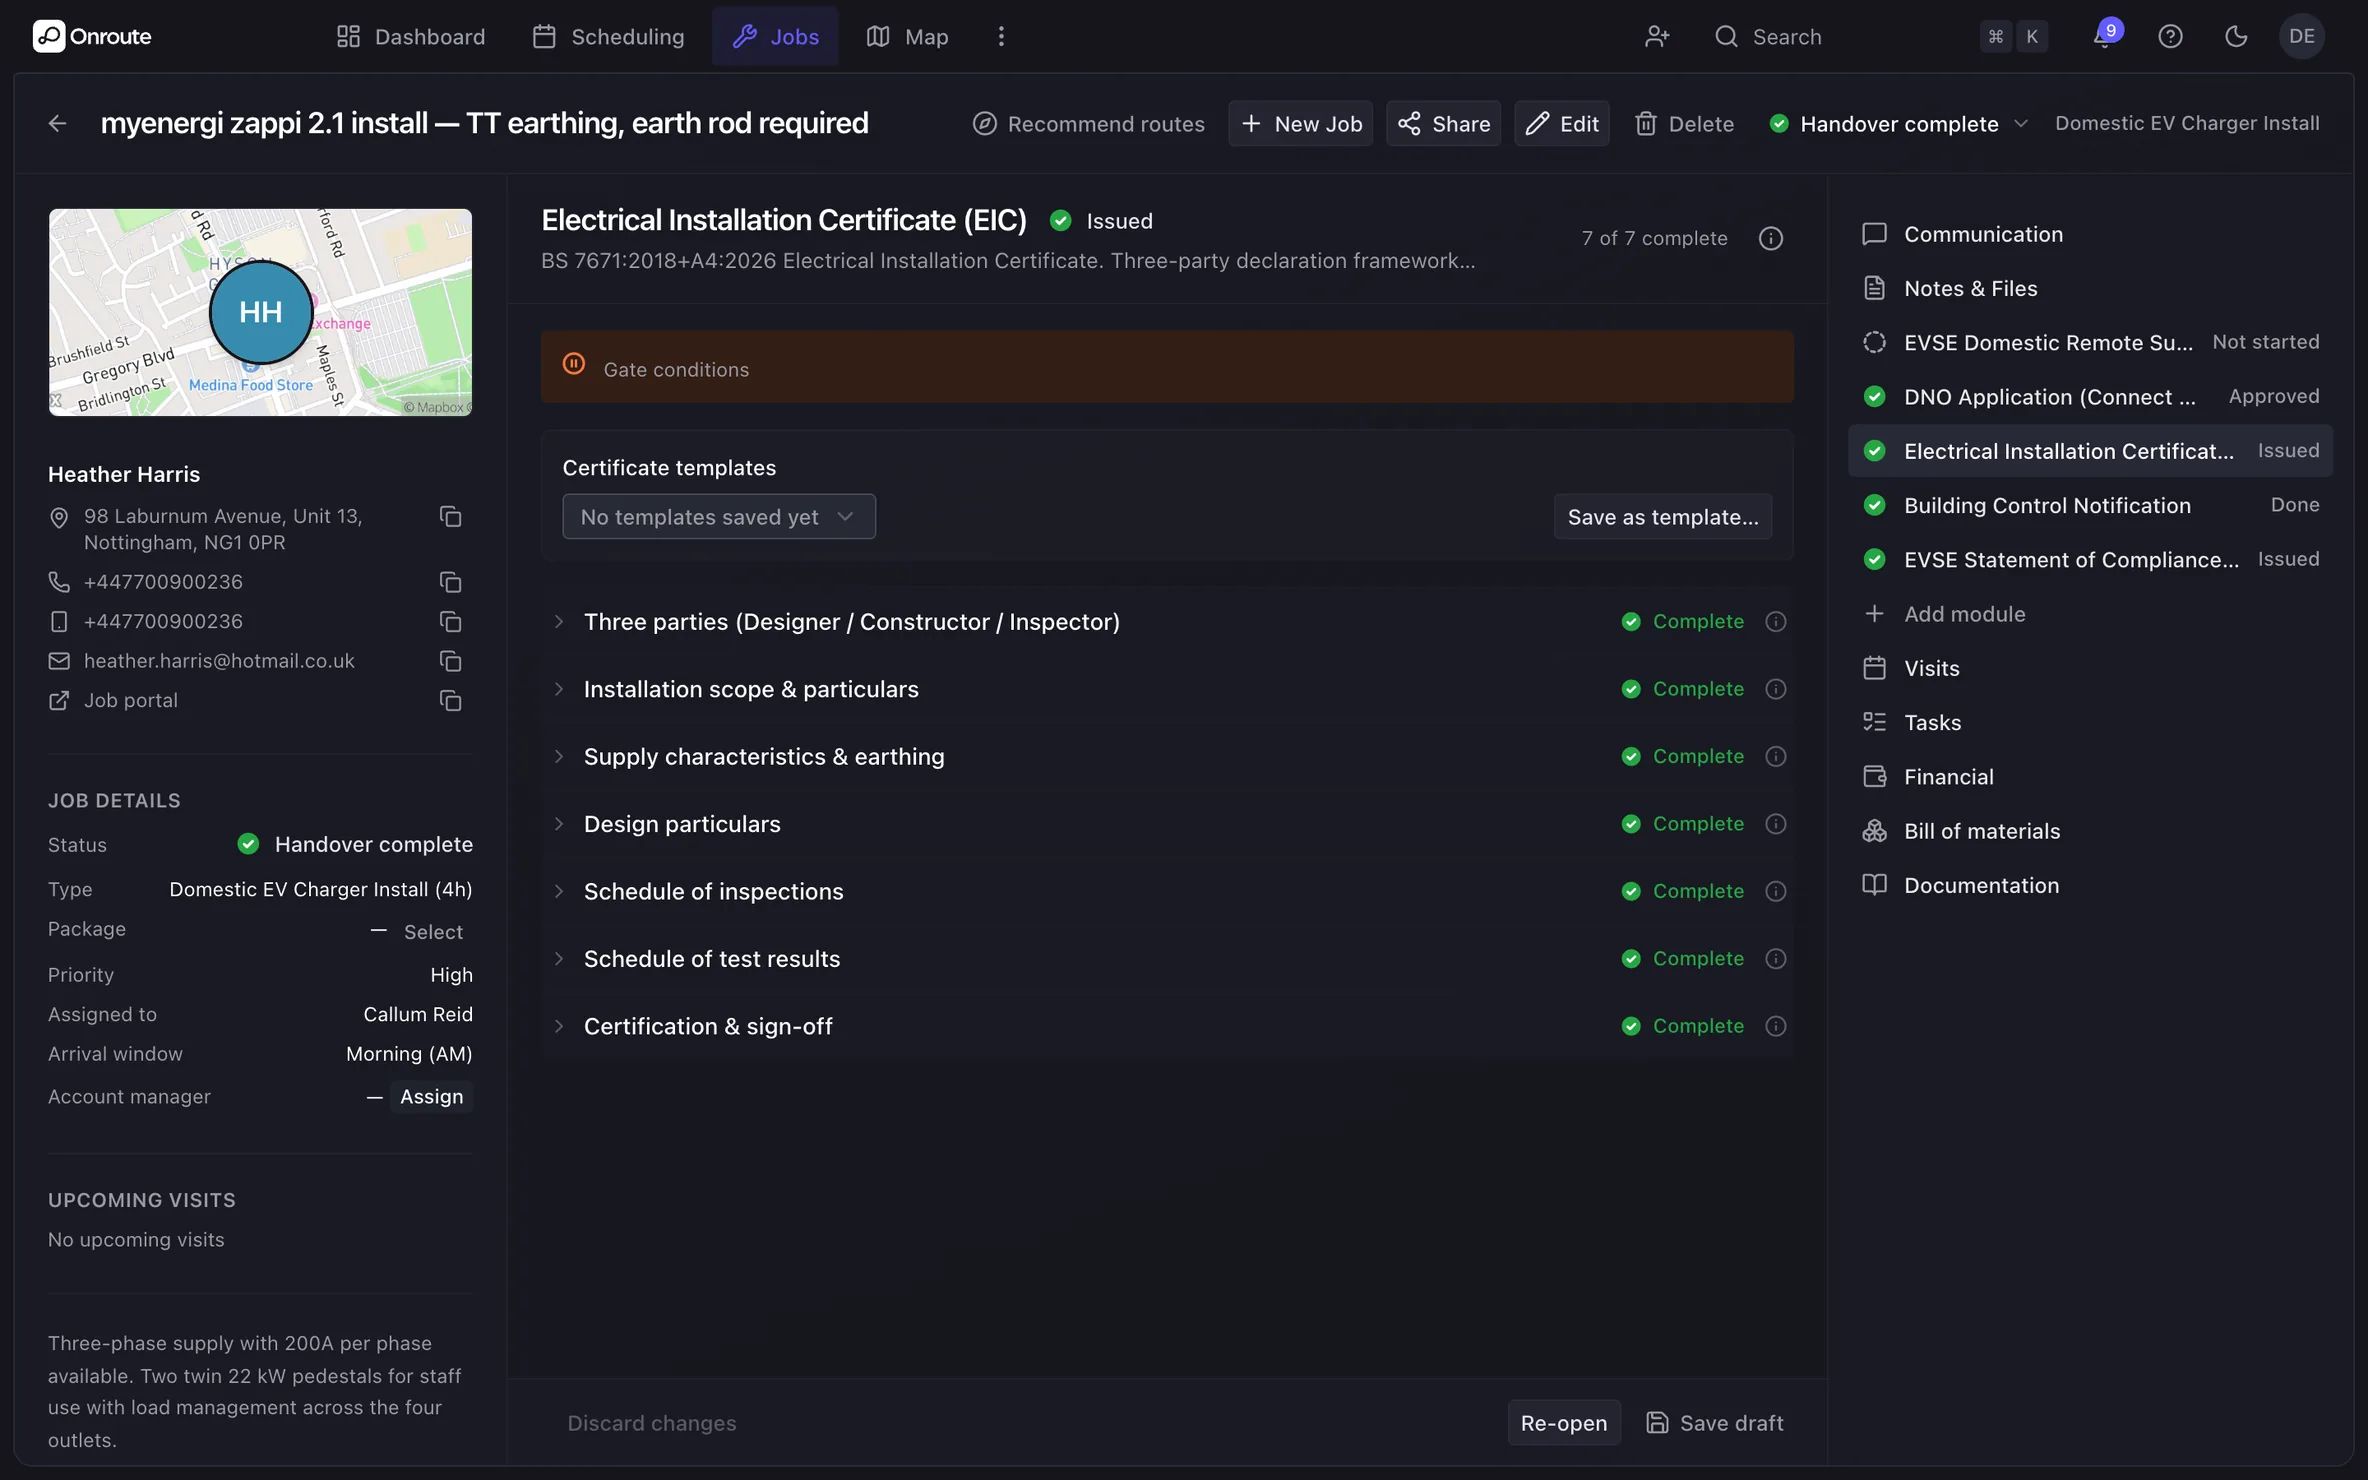Show info for 7 of 7 complete
2368x1480 pixels.
pos(1771,238)
